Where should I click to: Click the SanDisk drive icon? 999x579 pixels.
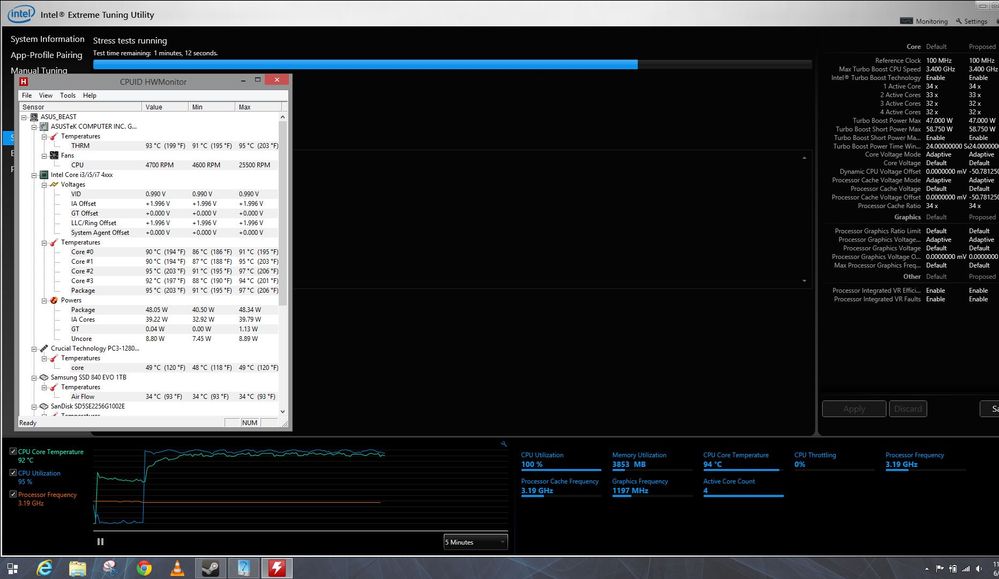click(x=44, y=406)
